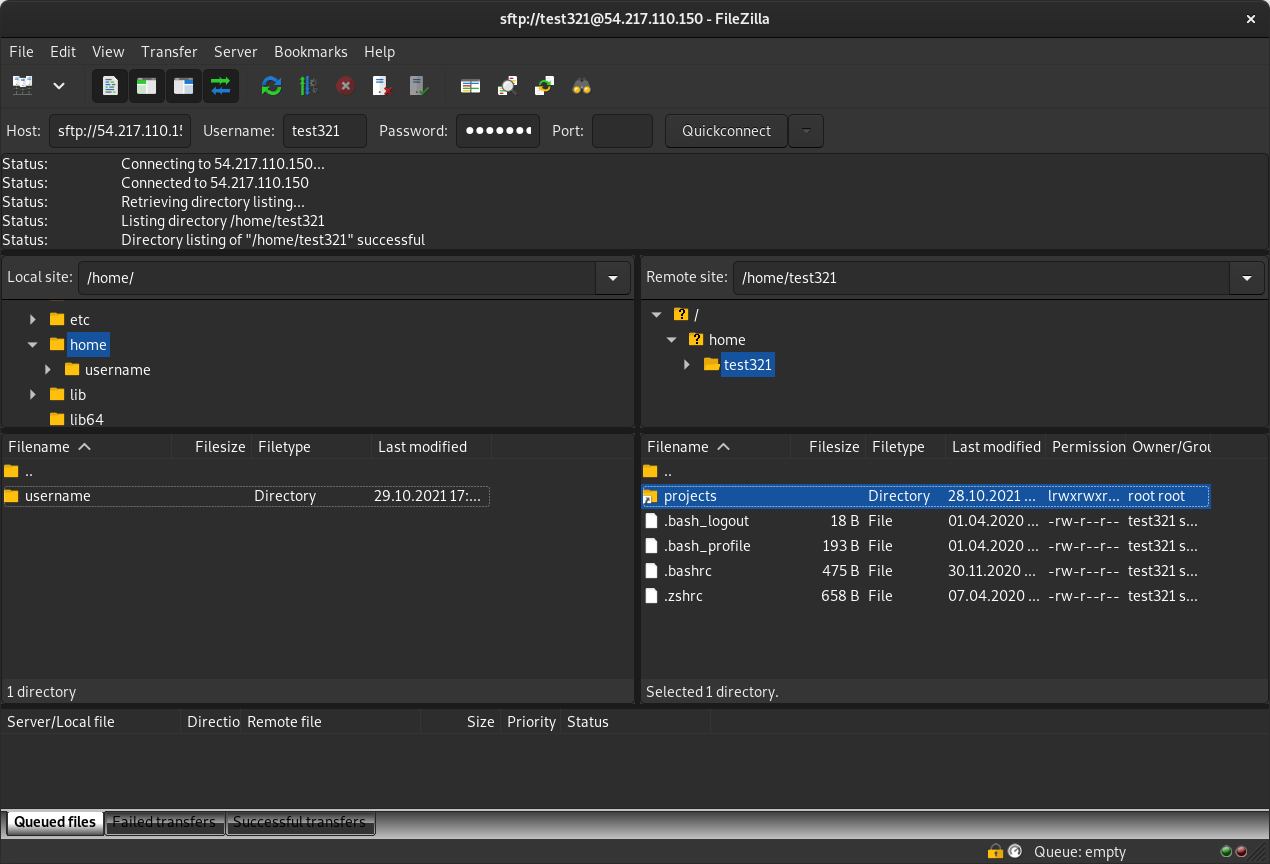1270x864 pixels.
Task: Expand the lib folder in local tree
Action: (x=33, y=395)
